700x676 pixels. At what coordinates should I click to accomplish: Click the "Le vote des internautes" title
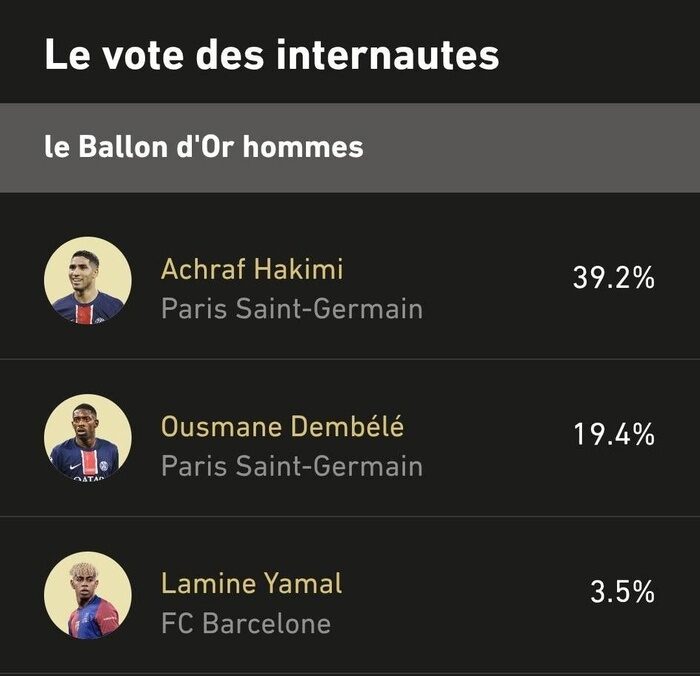click(x=271, y=55)
